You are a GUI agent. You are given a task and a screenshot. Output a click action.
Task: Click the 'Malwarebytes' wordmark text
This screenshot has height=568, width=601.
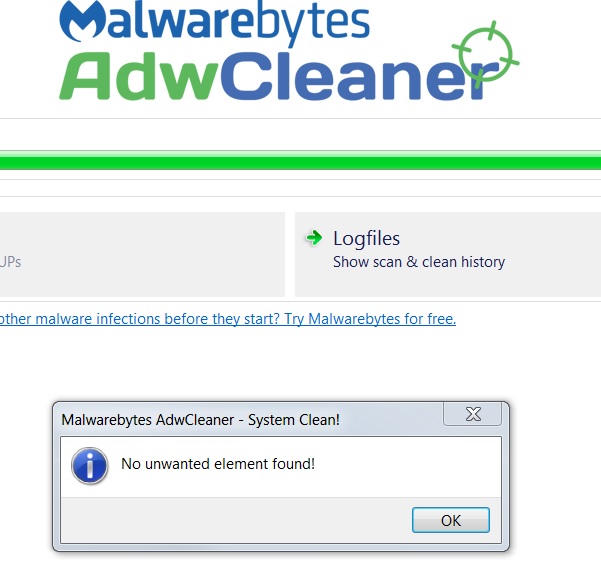[x=215, y=21]
